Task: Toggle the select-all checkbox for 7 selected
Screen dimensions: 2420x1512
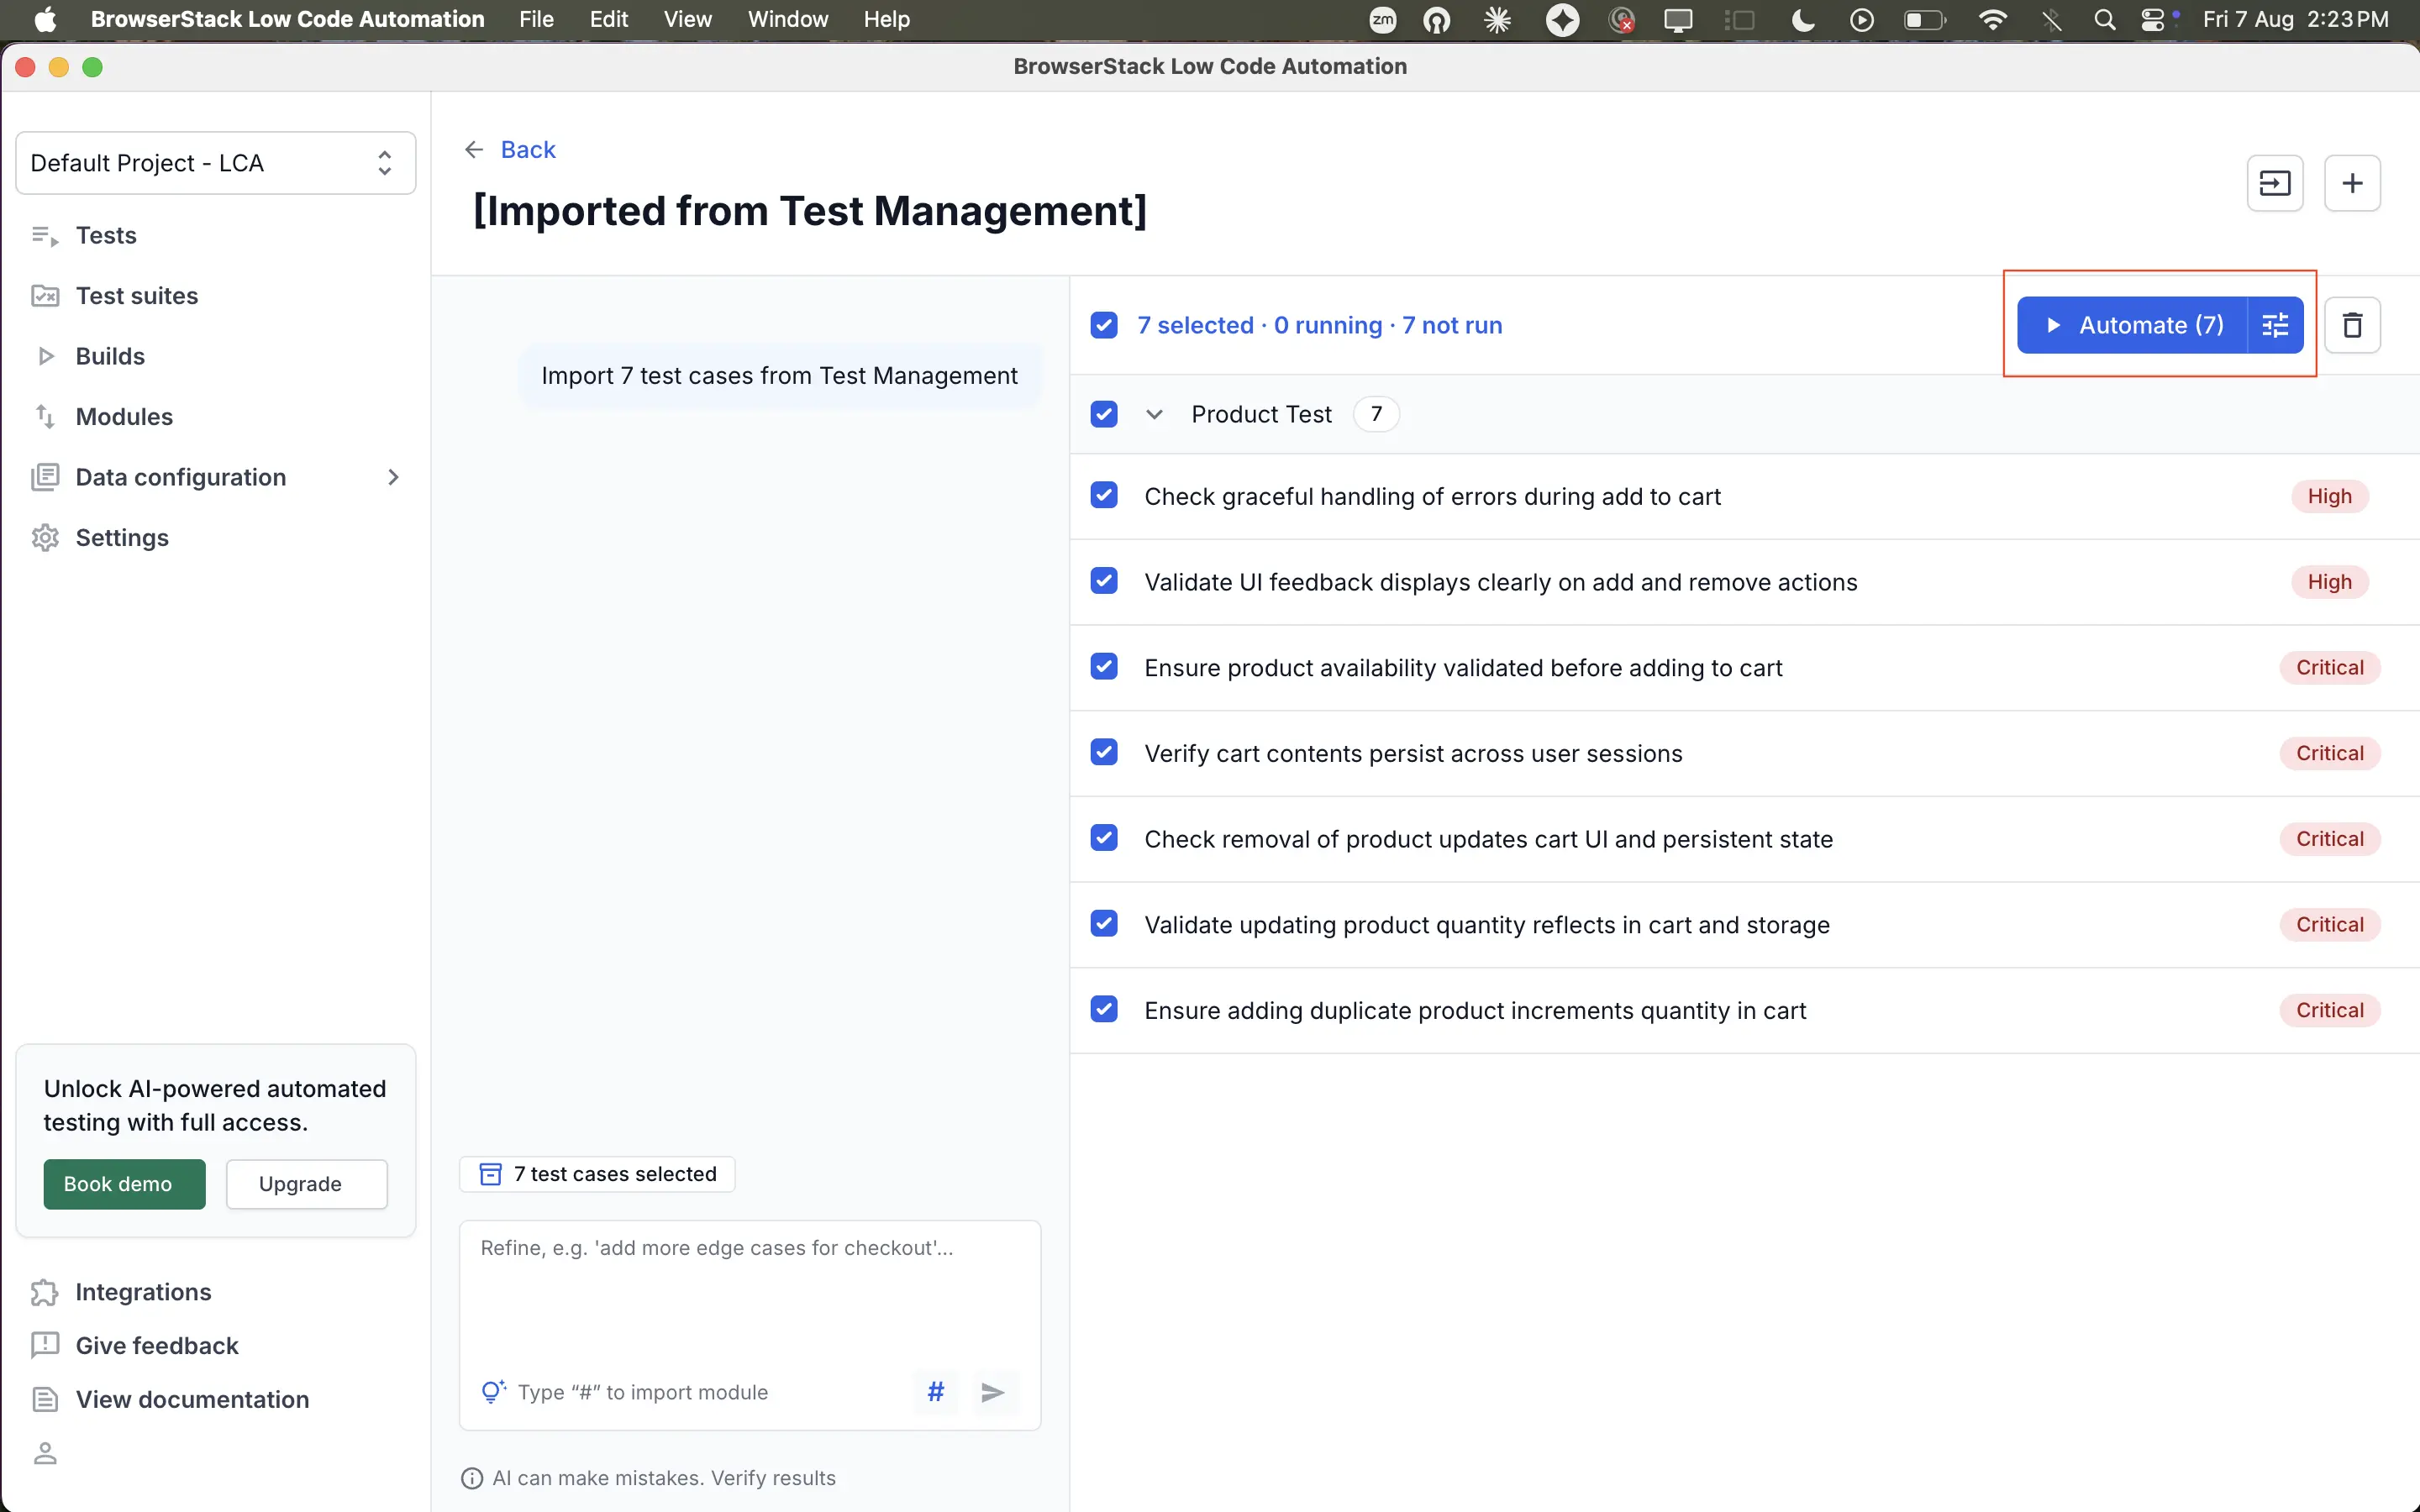Action: click(1104, 325)
